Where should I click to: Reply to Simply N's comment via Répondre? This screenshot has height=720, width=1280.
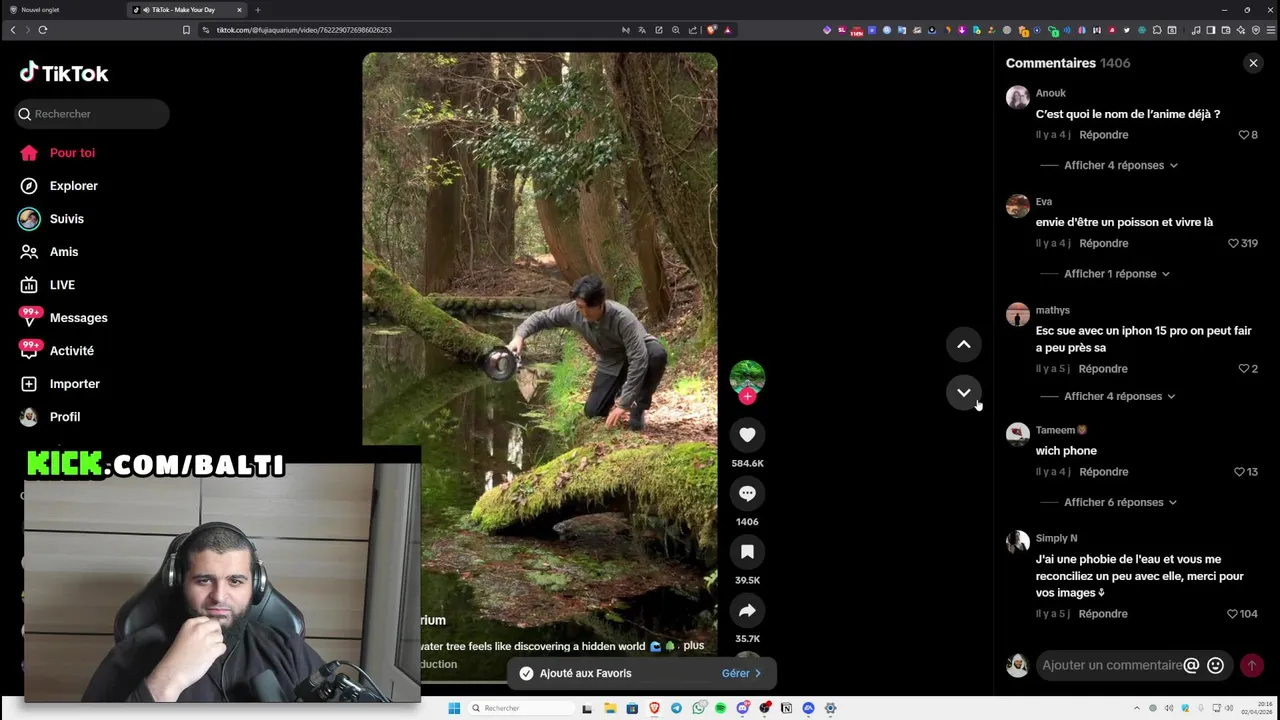click(1103, 614)
